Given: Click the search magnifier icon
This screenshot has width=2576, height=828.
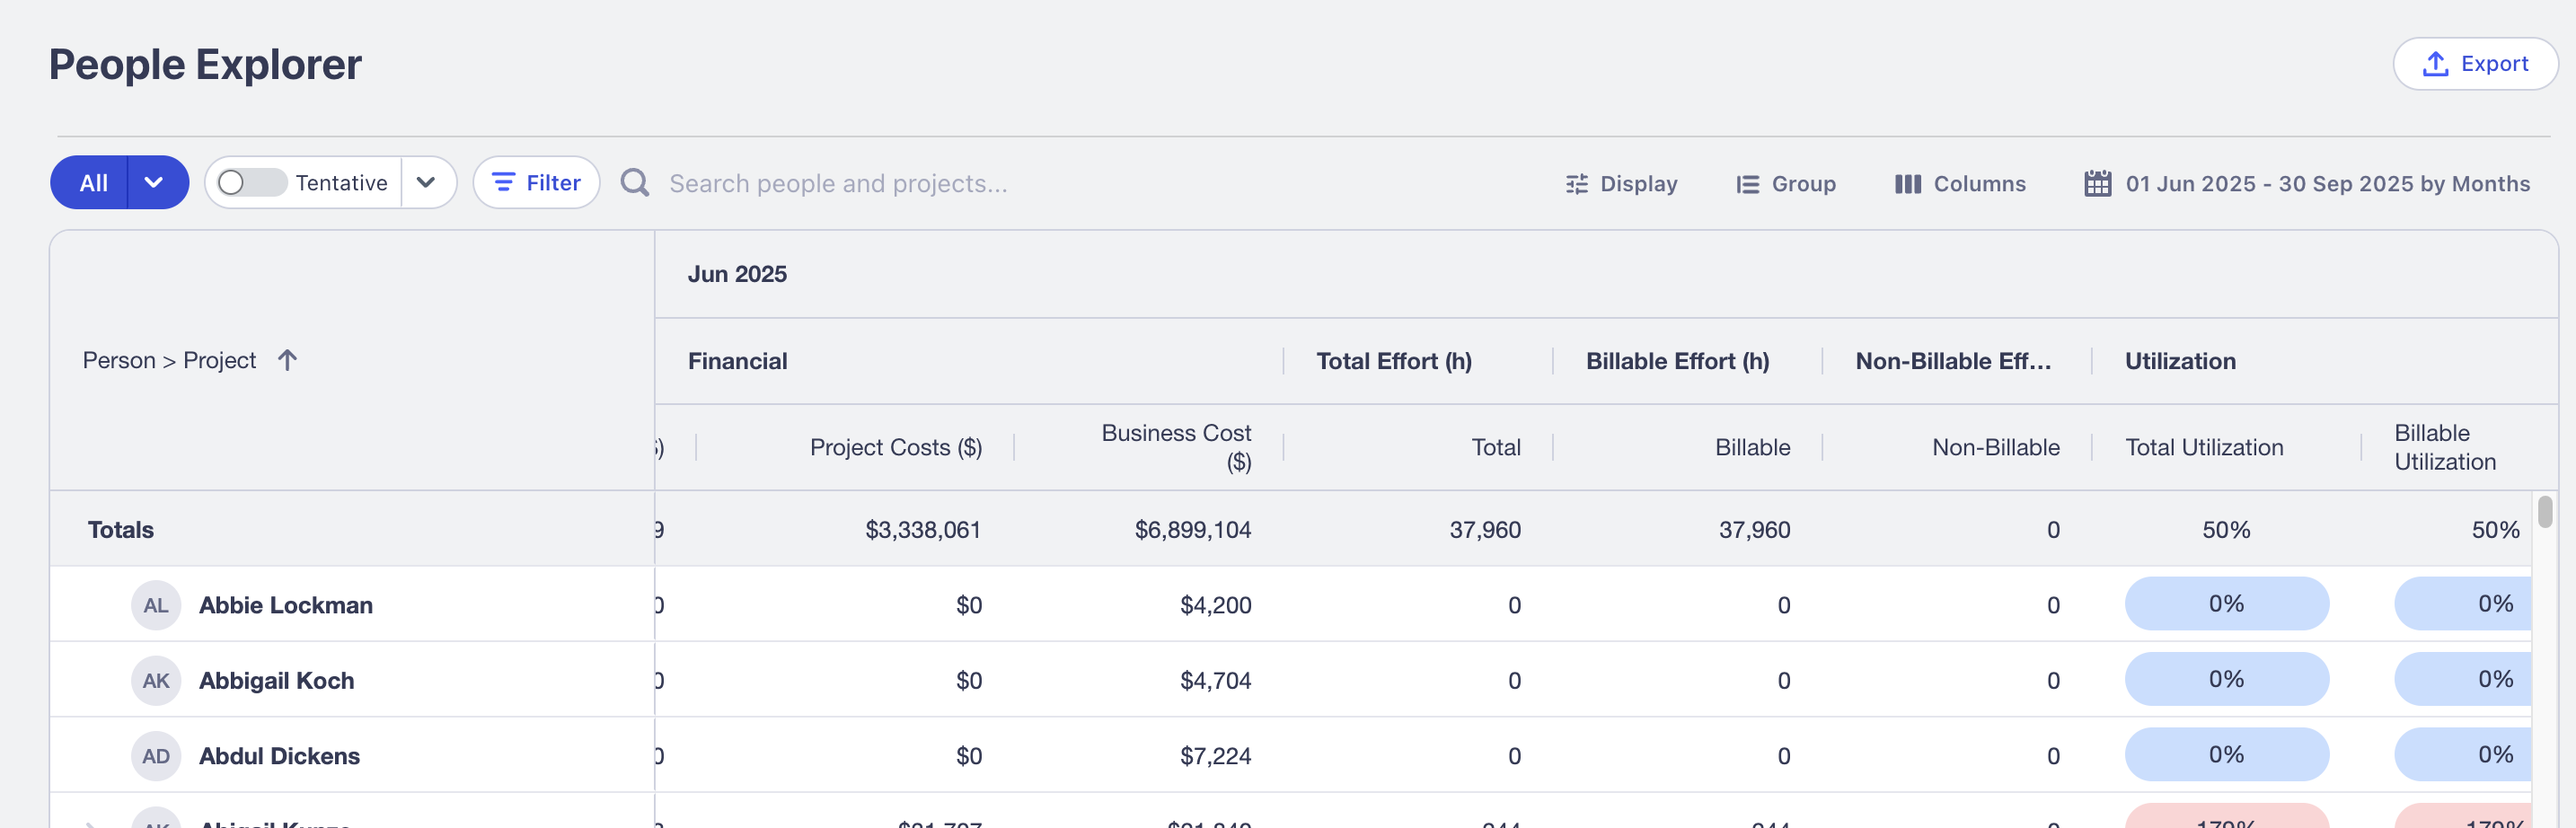Looking at the screenshot, I should pos(635,183).
